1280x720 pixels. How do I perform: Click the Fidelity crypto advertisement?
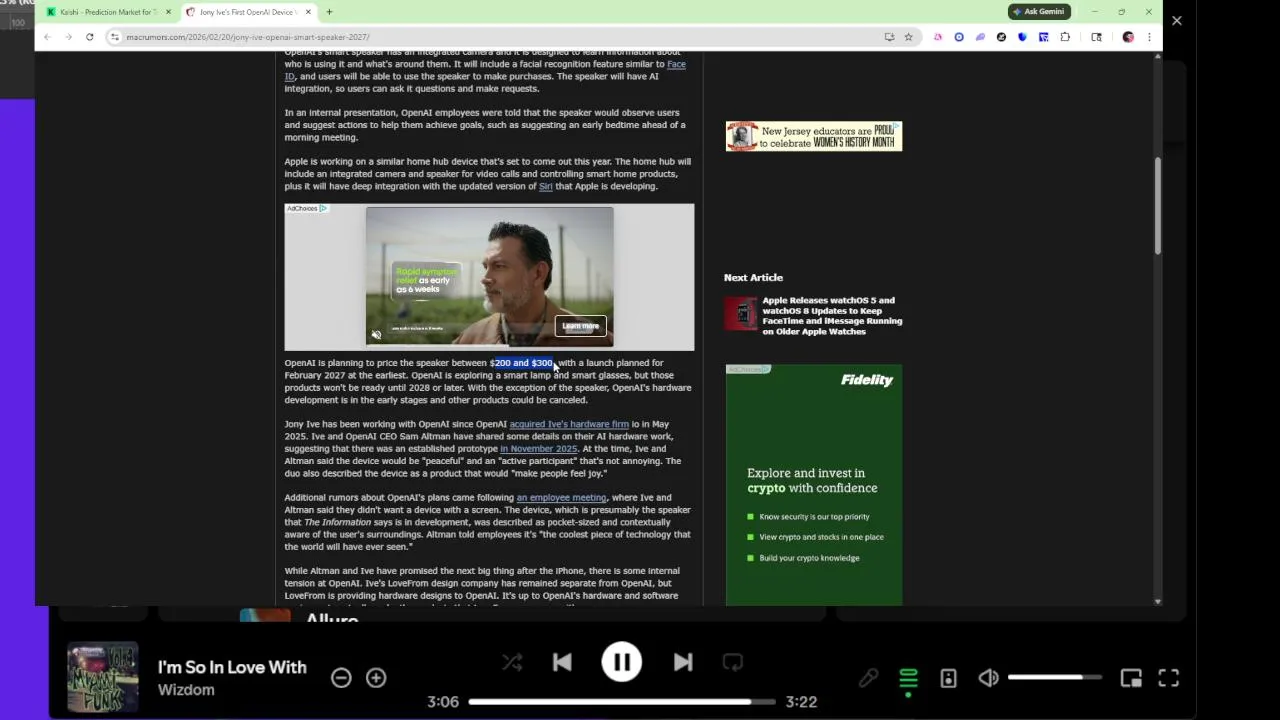[814, 485]
